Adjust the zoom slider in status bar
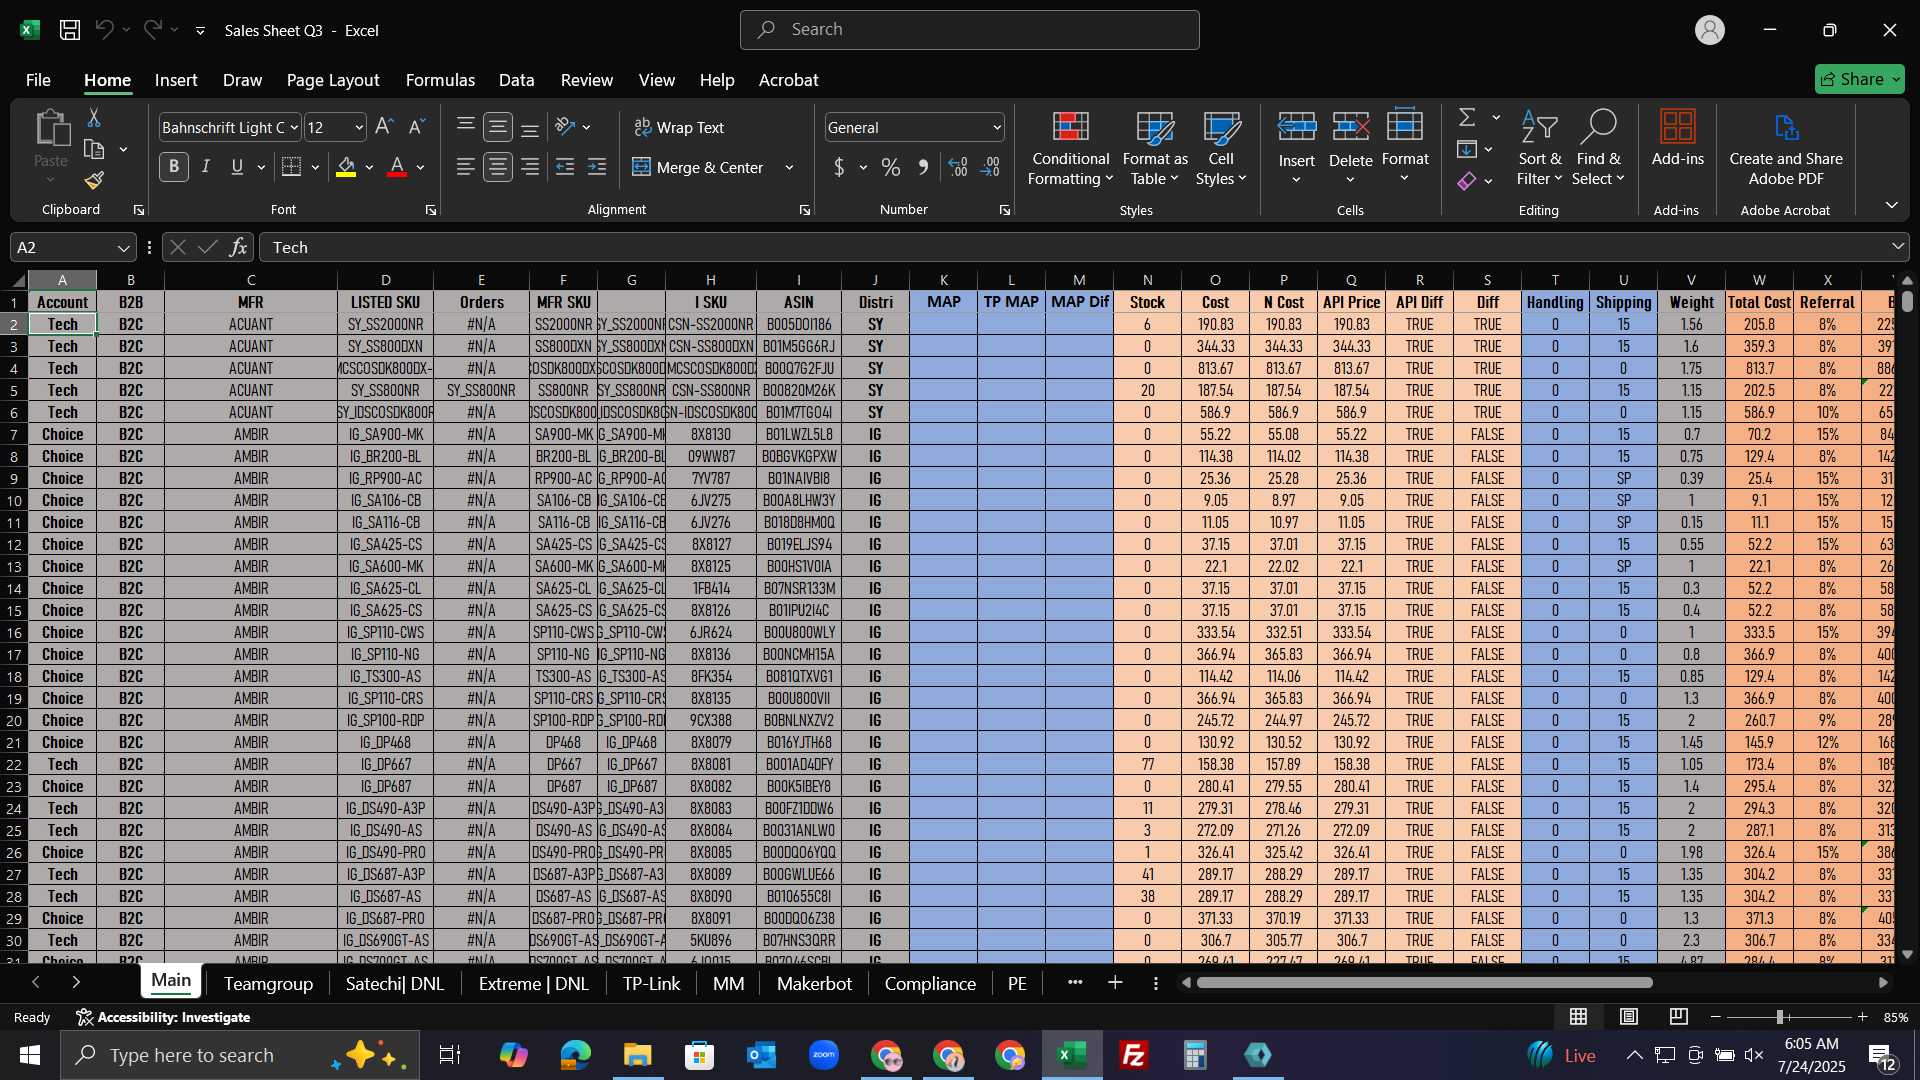Screen dimensions: 1920x1080 click(x=1780, y=1017)
